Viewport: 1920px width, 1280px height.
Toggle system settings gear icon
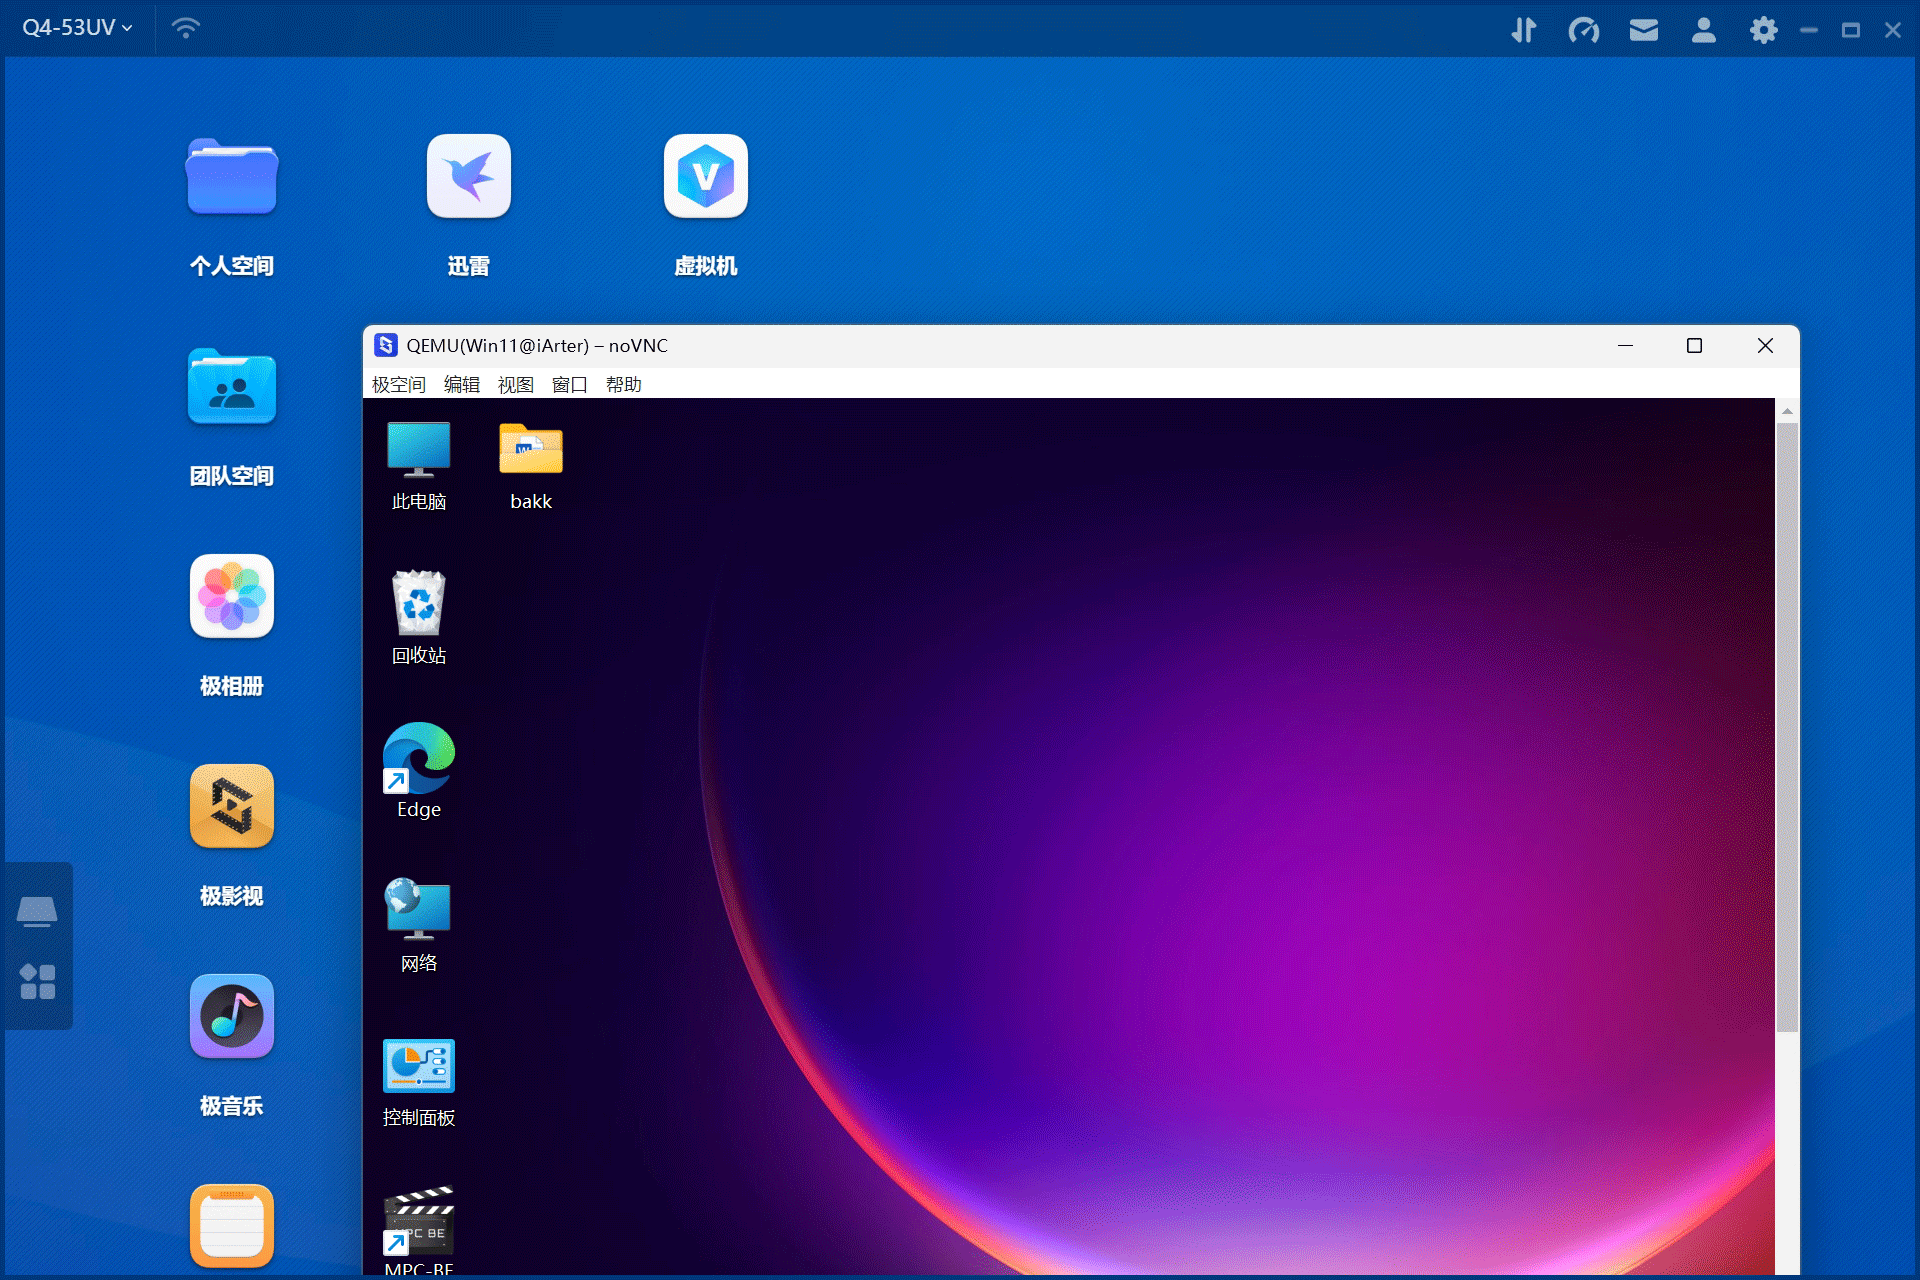1760,27
